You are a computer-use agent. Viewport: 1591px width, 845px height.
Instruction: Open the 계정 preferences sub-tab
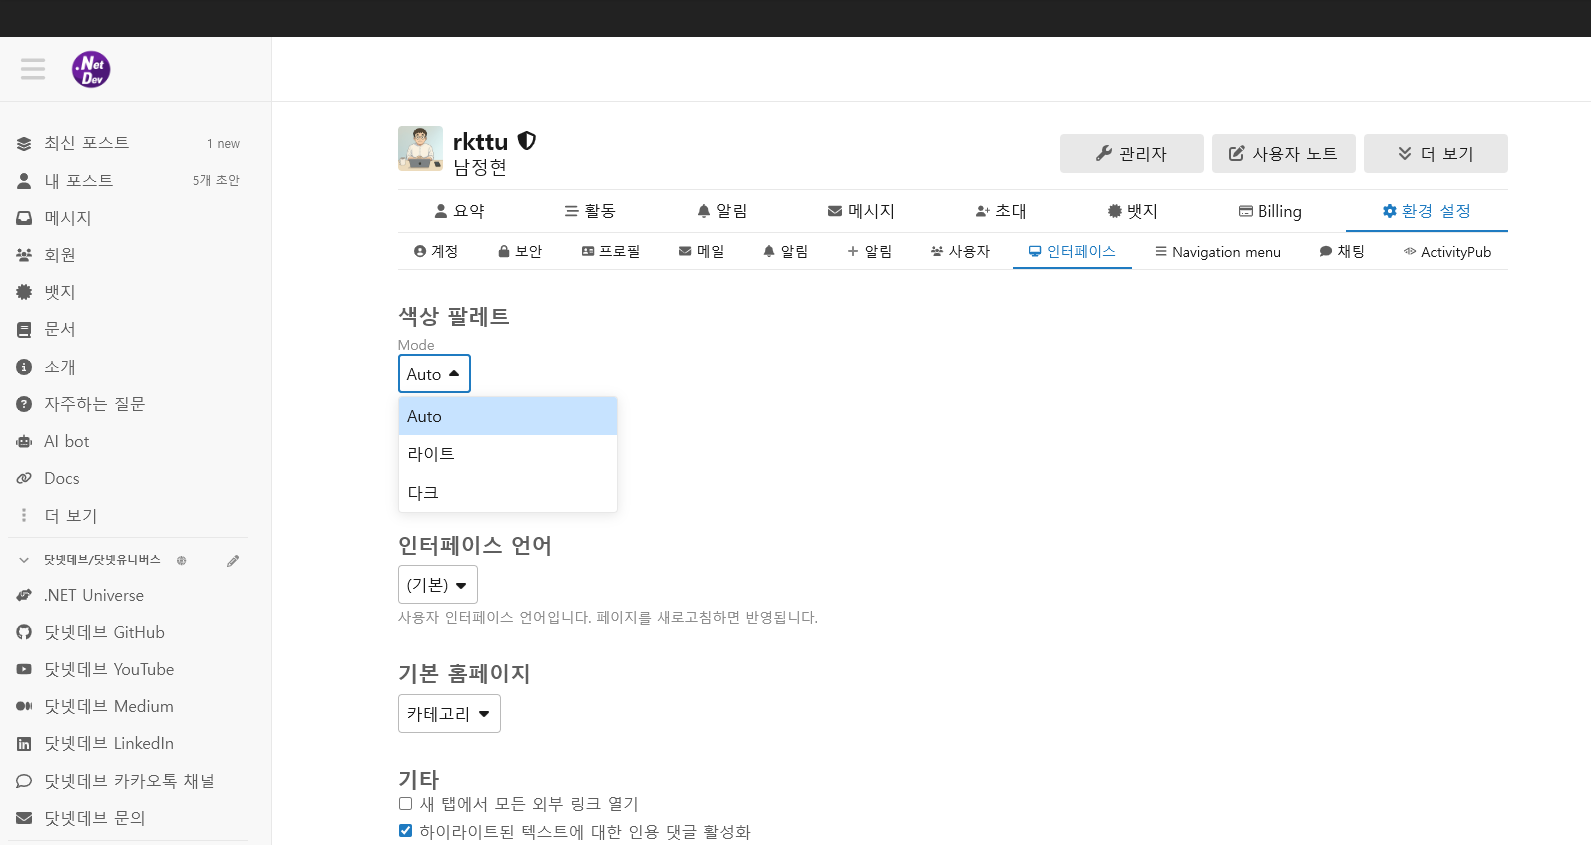(436, 251)
